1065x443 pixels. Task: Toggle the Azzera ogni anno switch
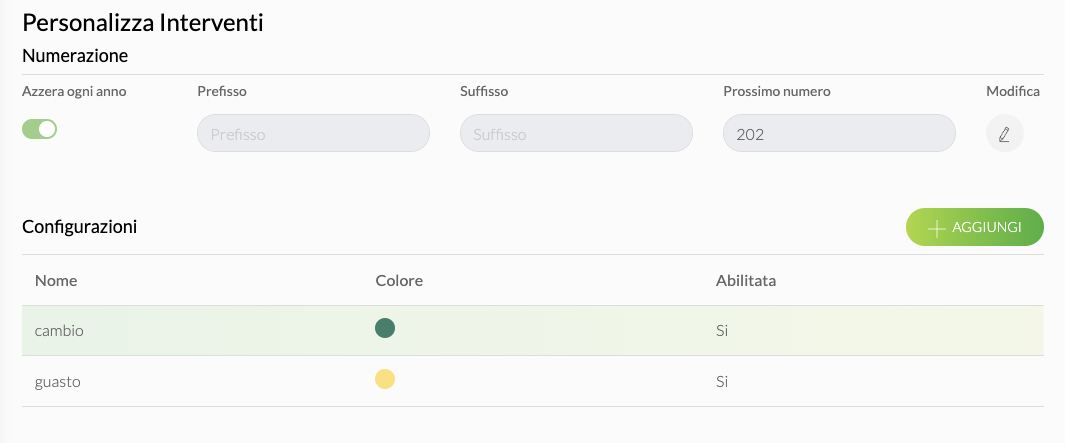click(x=39, y=129)
